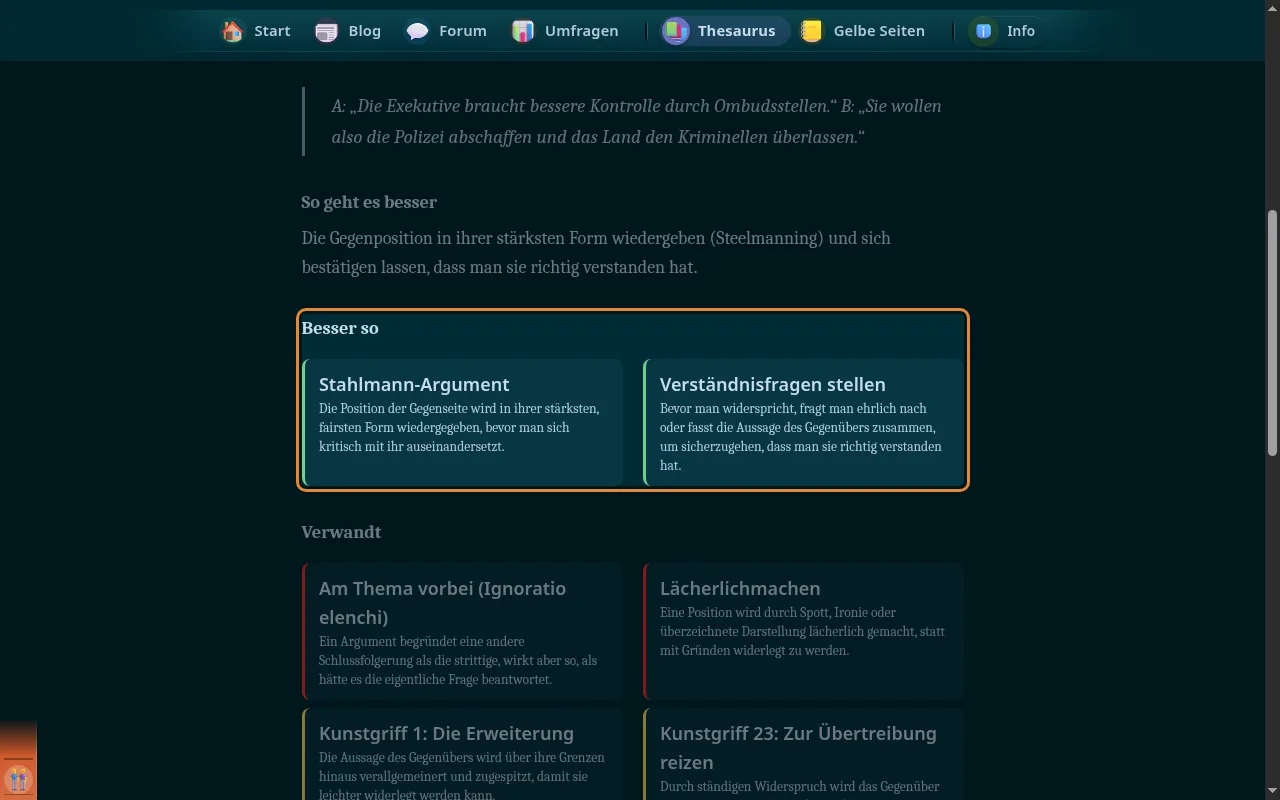Click the Gelbe Seiten notebook icon
This screenshot has width=1280, height=800.
pos(812,31)
